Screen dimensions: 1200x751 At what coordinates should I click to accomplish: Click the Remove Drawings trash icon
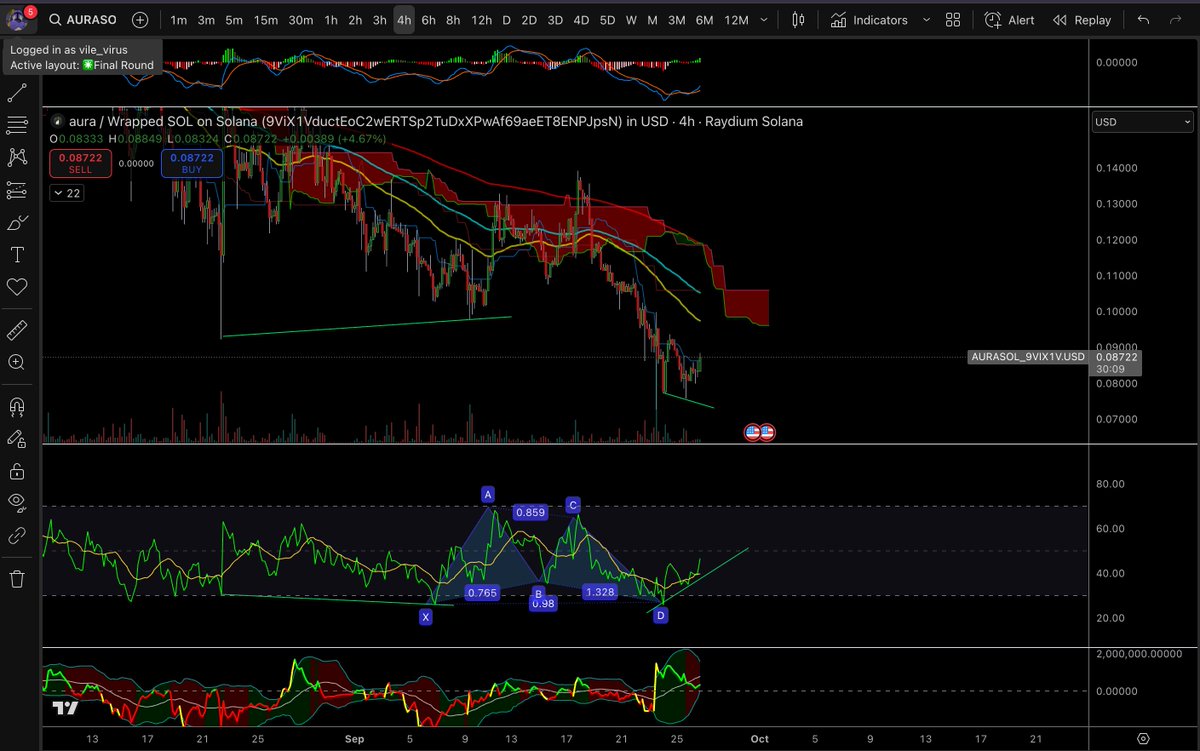point(16,577)
